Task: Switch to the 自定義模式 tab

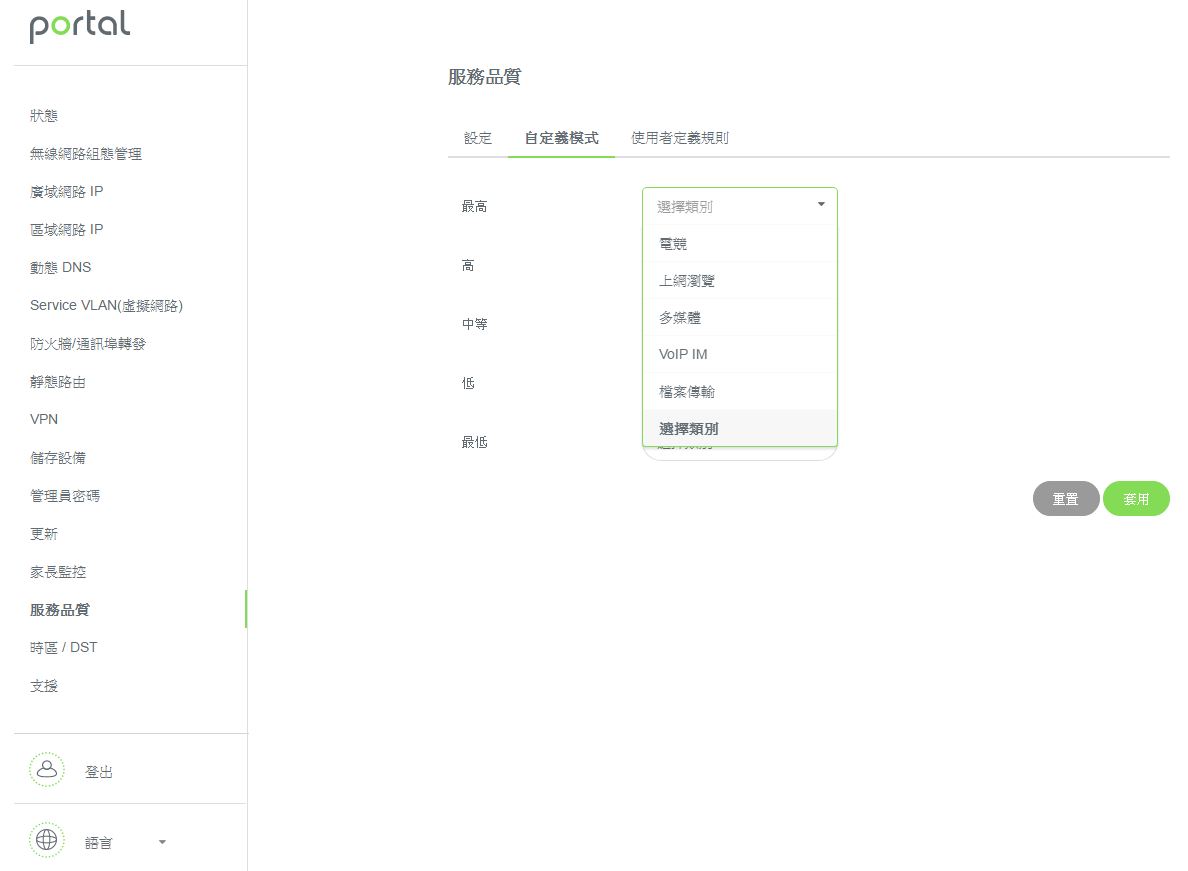Action: pos(561,138)
